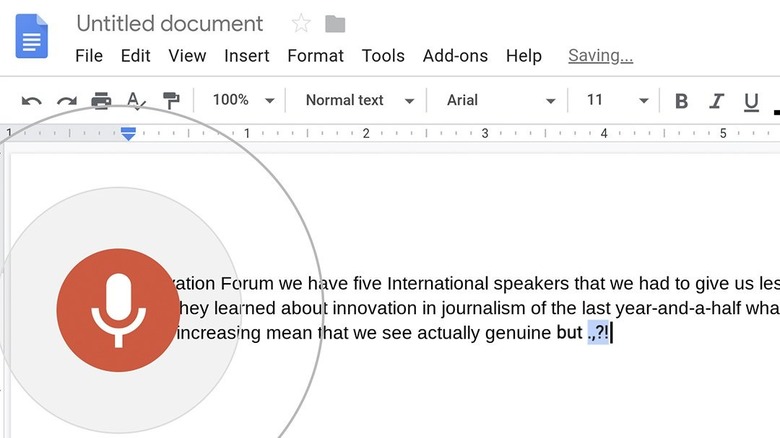Toggle italic formatting
Image resolution: width=780 pixels, height=438 pixels.
[x=716, y=101]
